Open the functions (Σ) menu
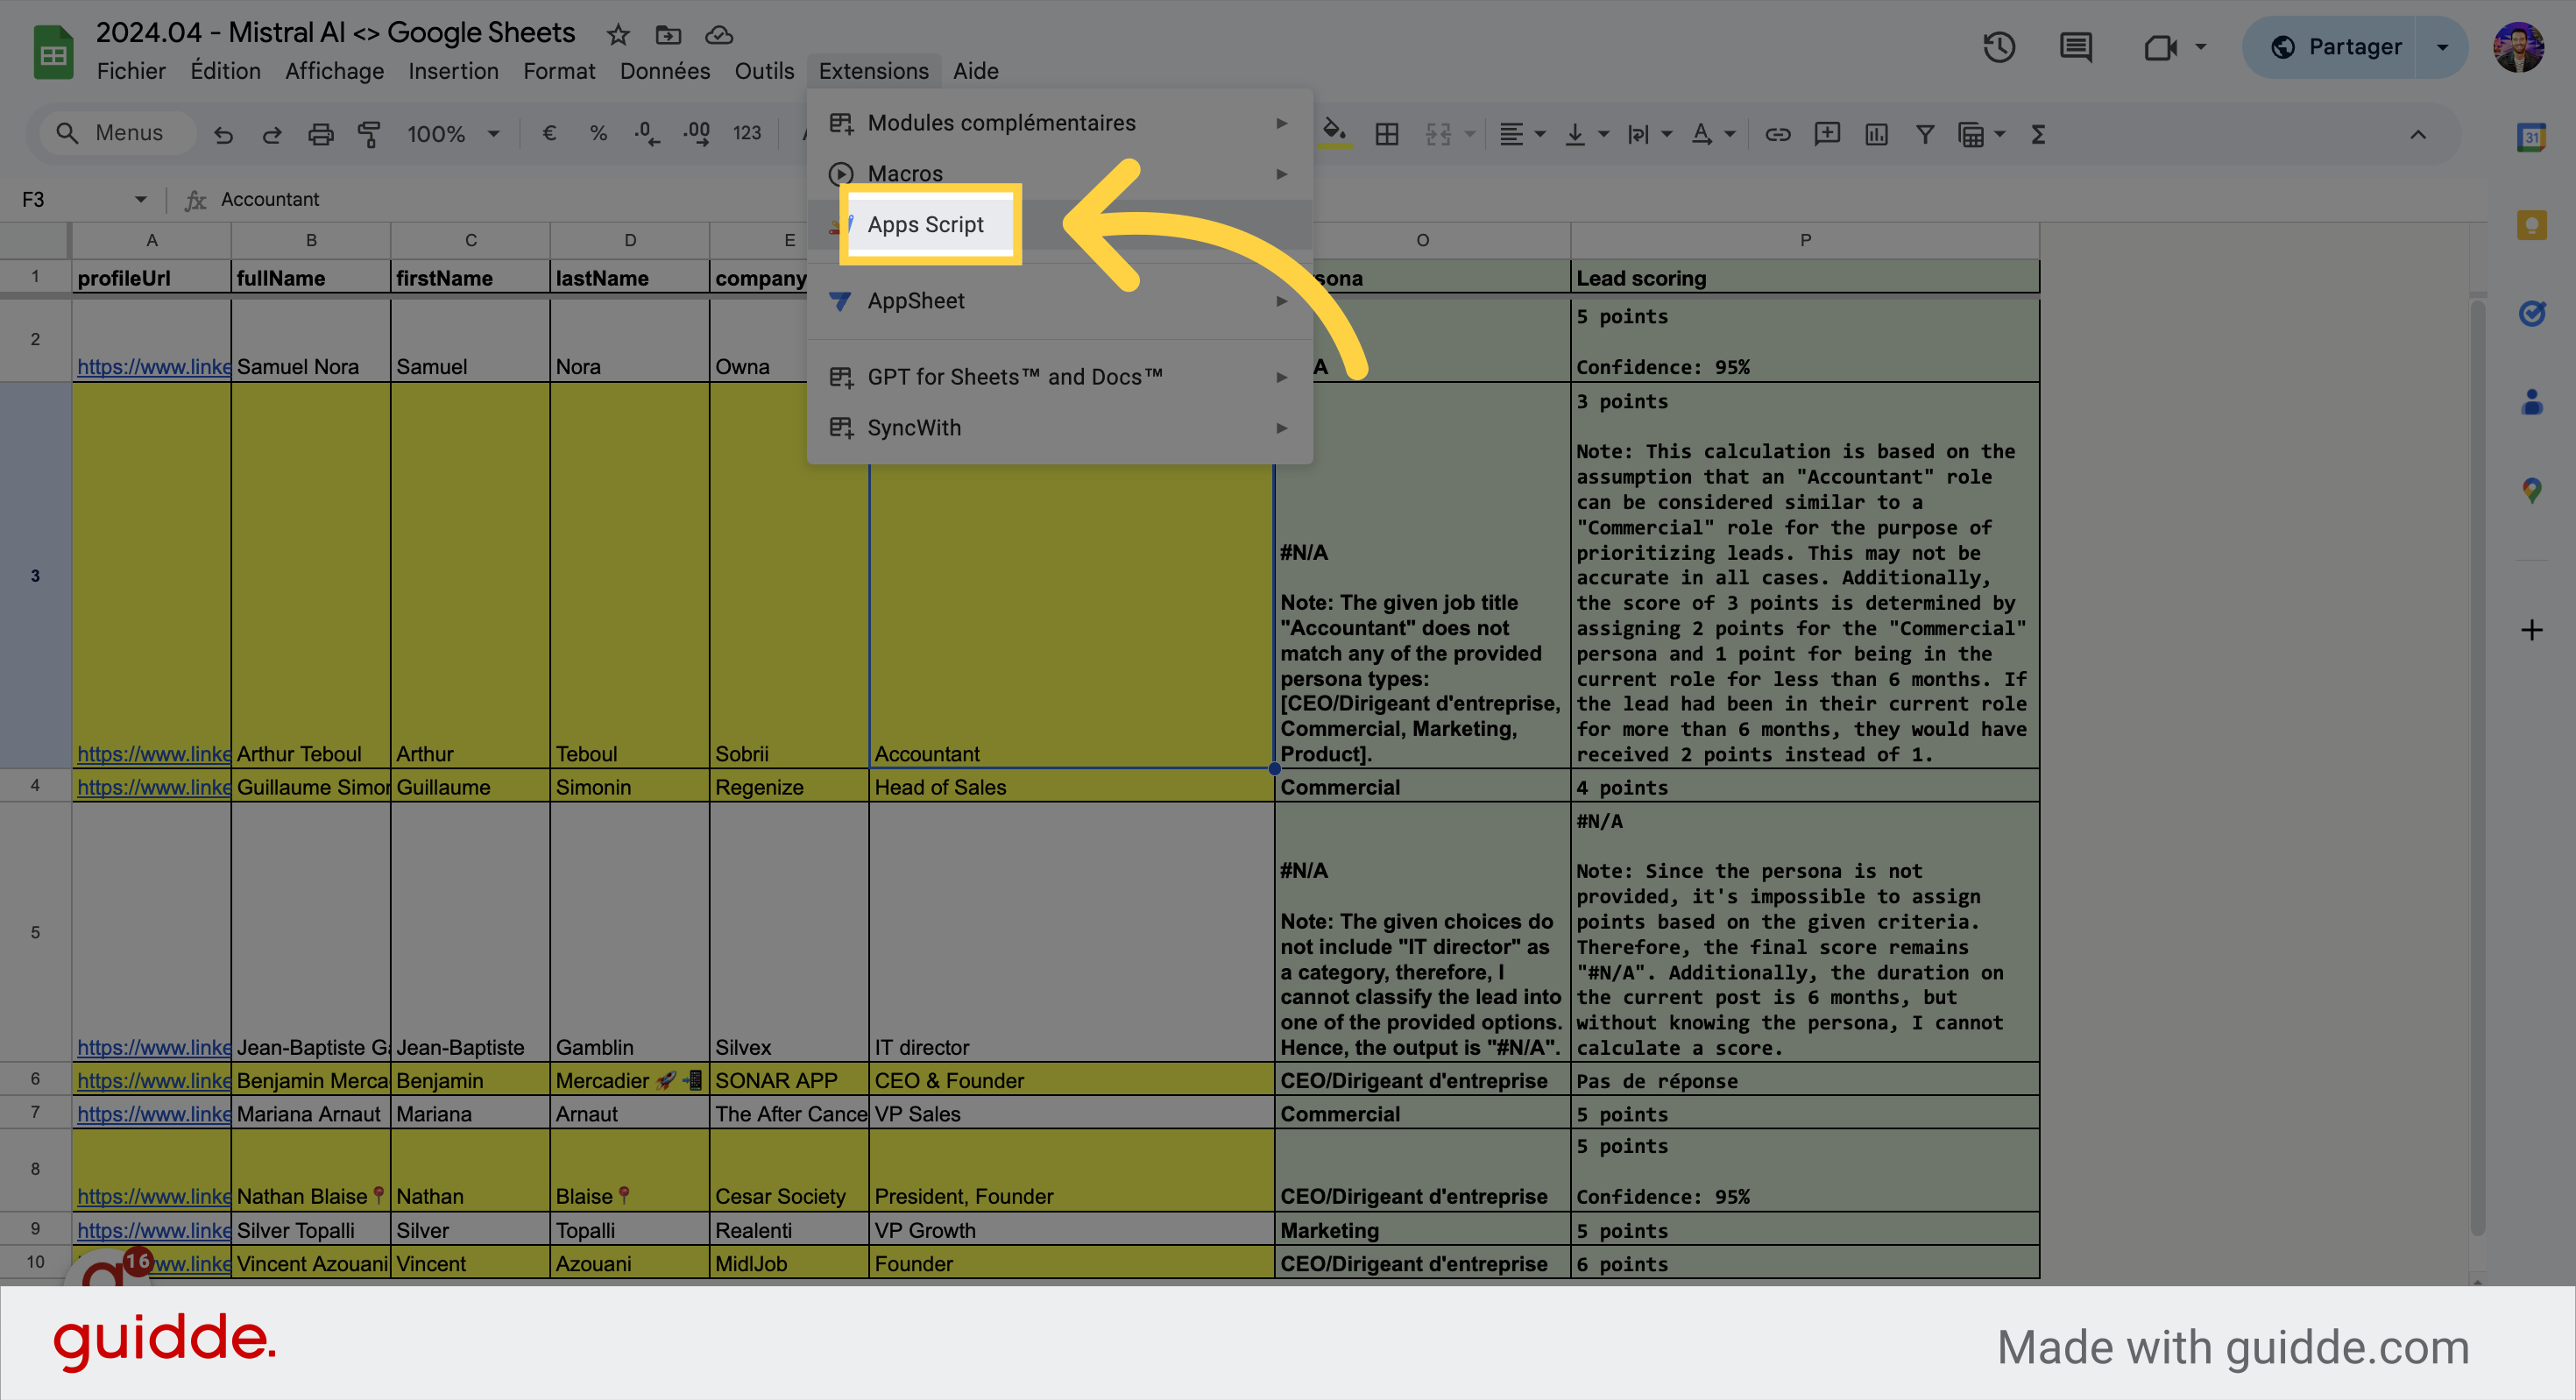The height and width of the screenshot is (1400, 2576). pyautogui.click(x=2037, y=133)
